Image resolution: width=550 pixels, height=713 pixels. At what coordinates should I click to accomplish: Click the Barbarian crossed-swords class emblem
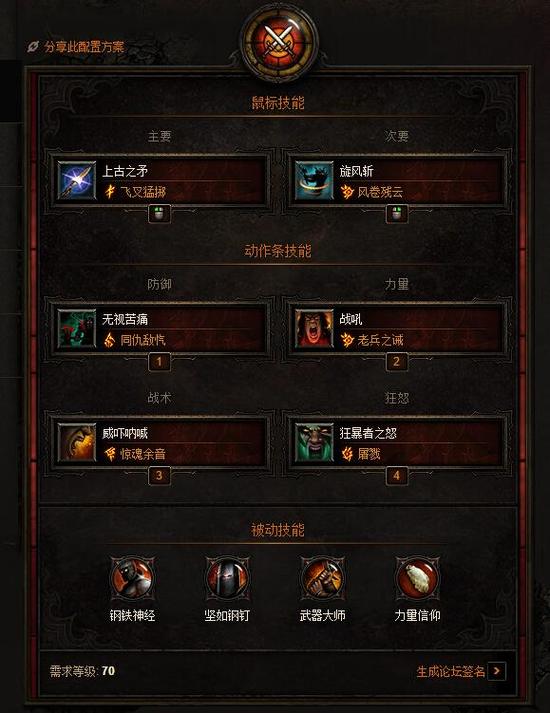[x=279, y=43]
